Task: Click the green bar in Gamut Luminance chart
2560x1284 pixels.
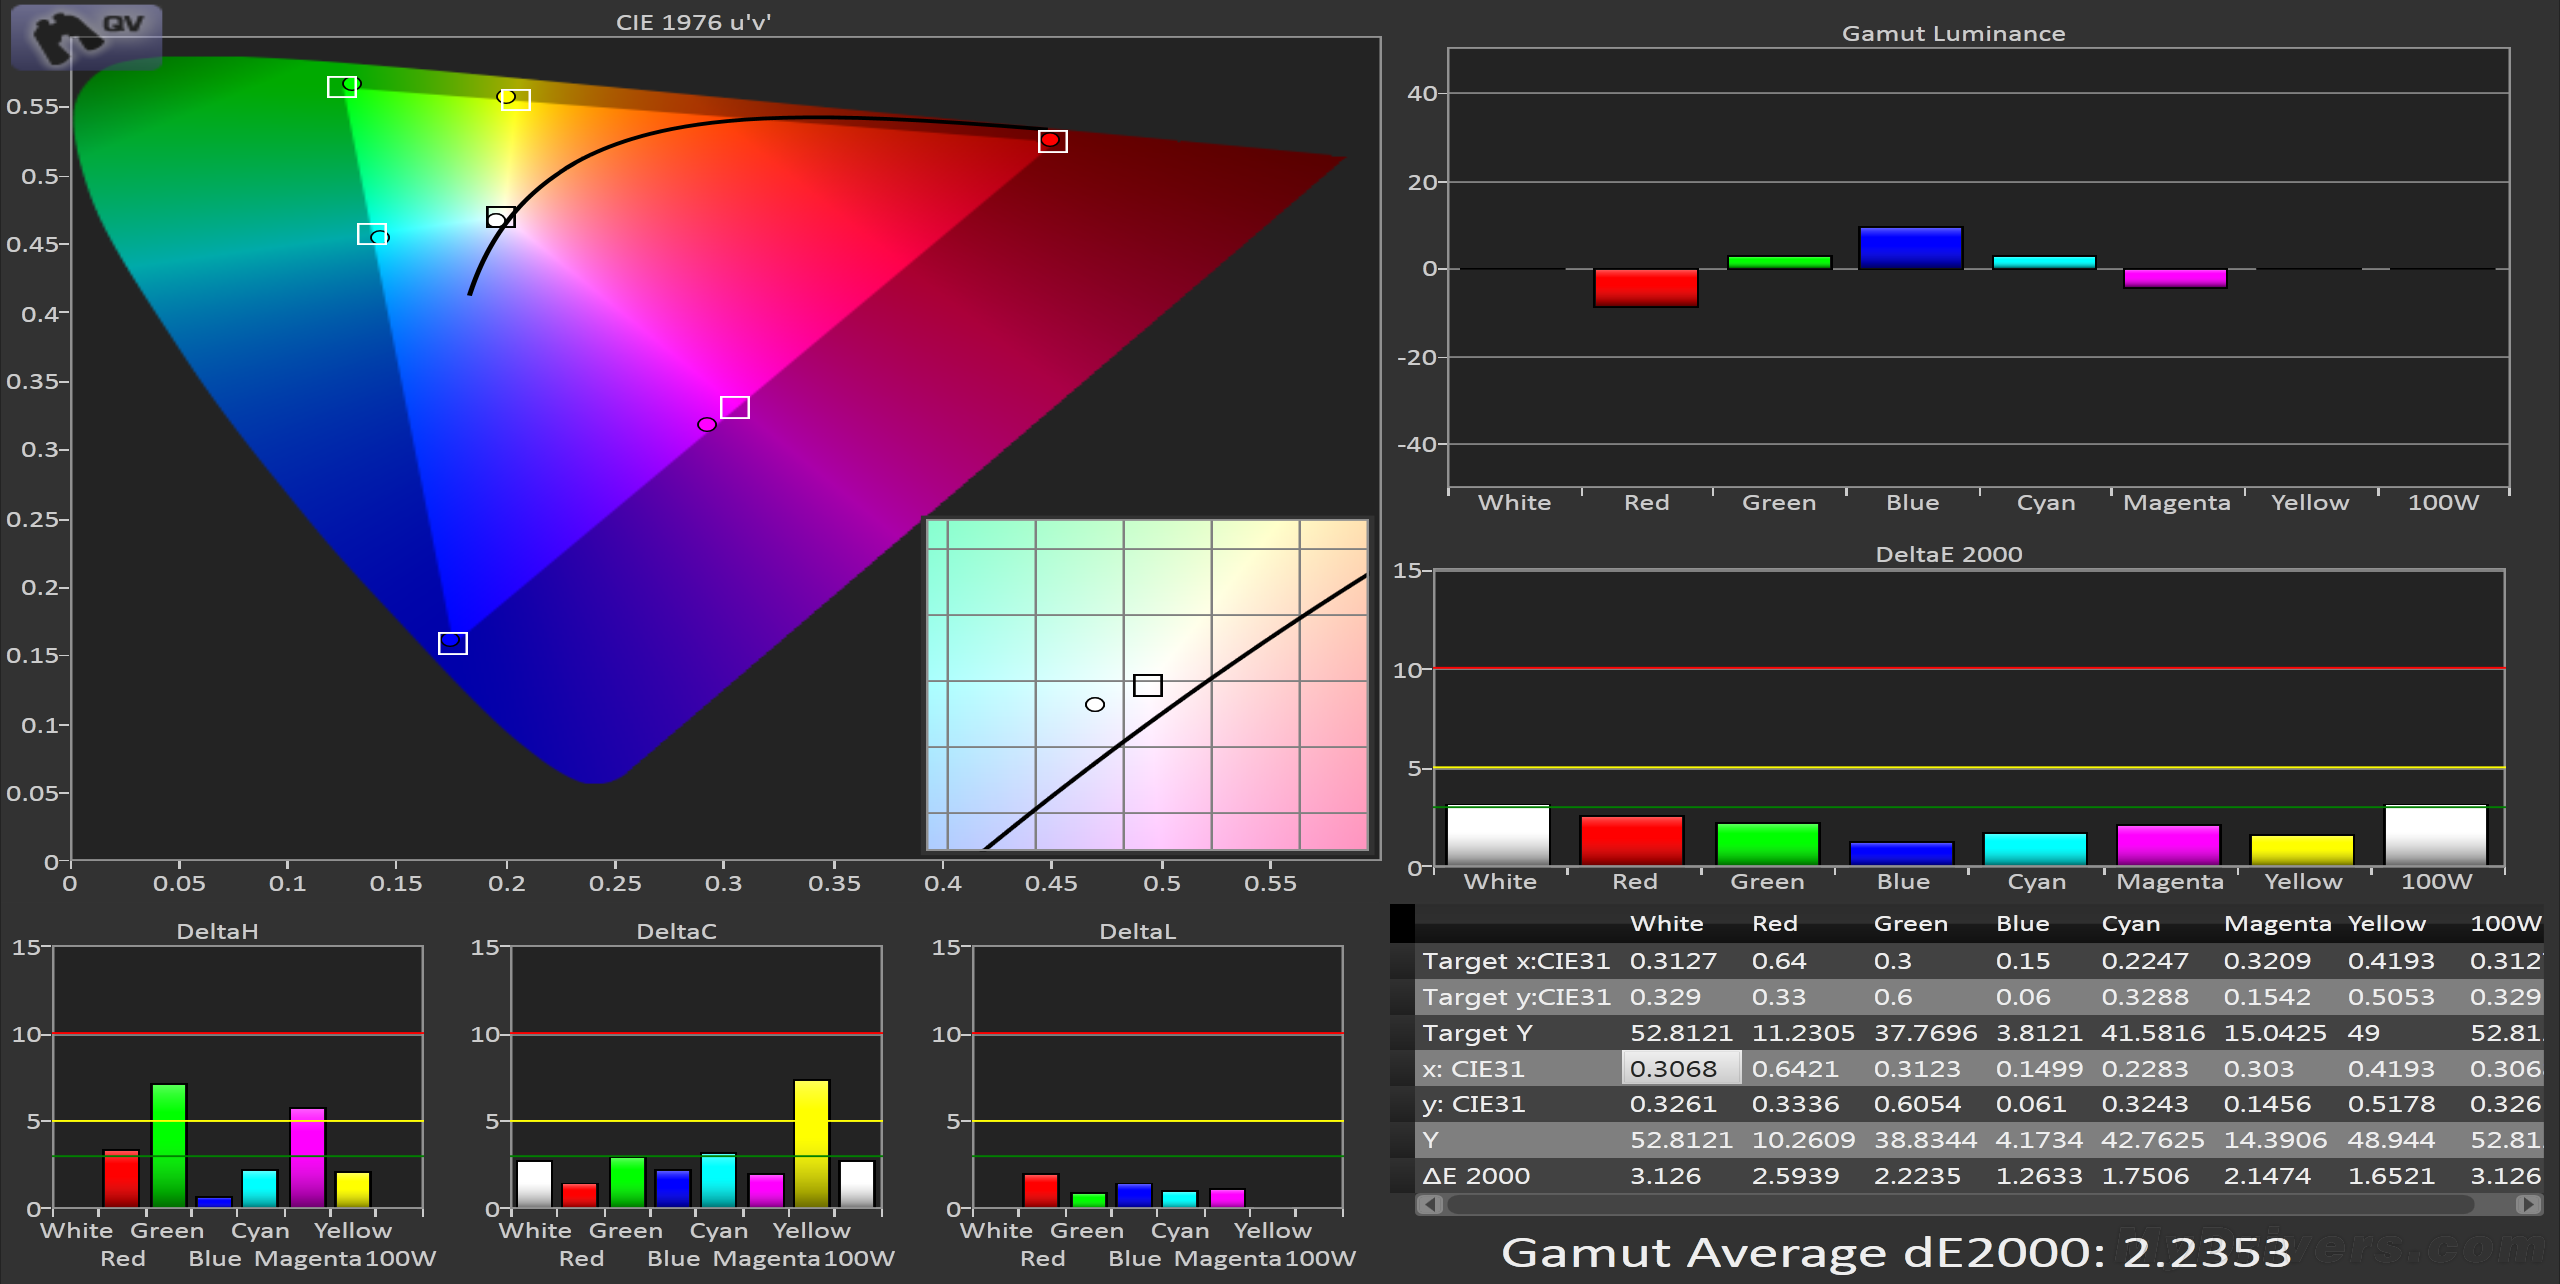Action: 1779,263
